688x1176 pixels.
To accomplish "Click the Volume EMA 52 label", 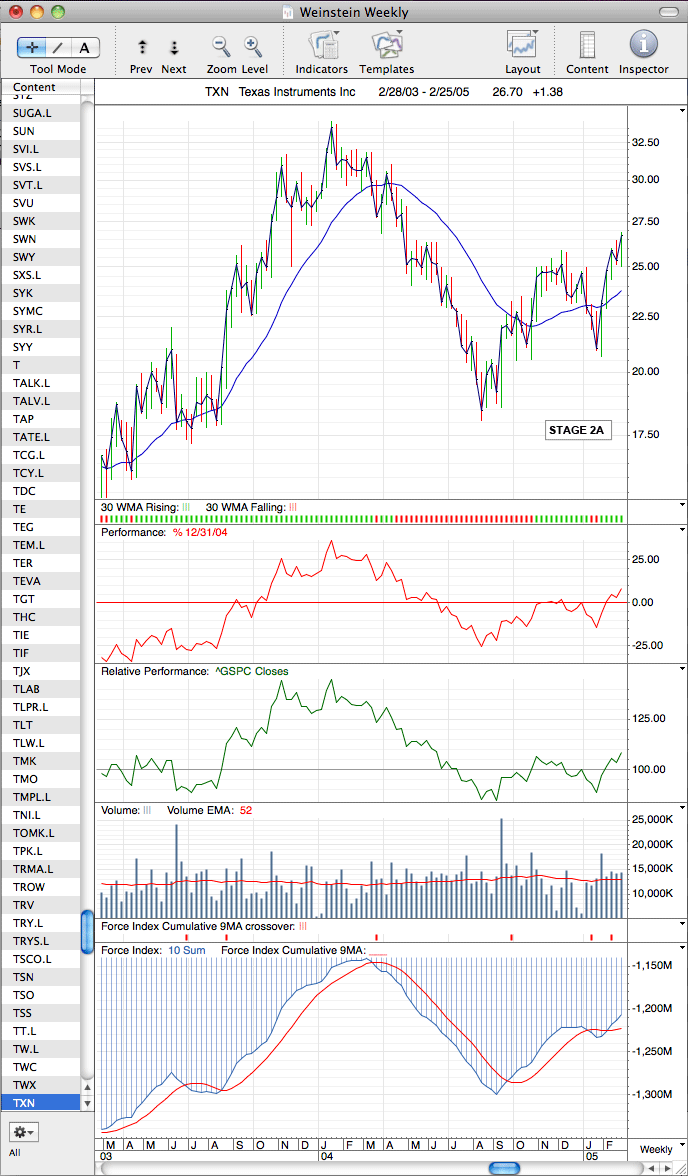I will [x=209, y=810].
